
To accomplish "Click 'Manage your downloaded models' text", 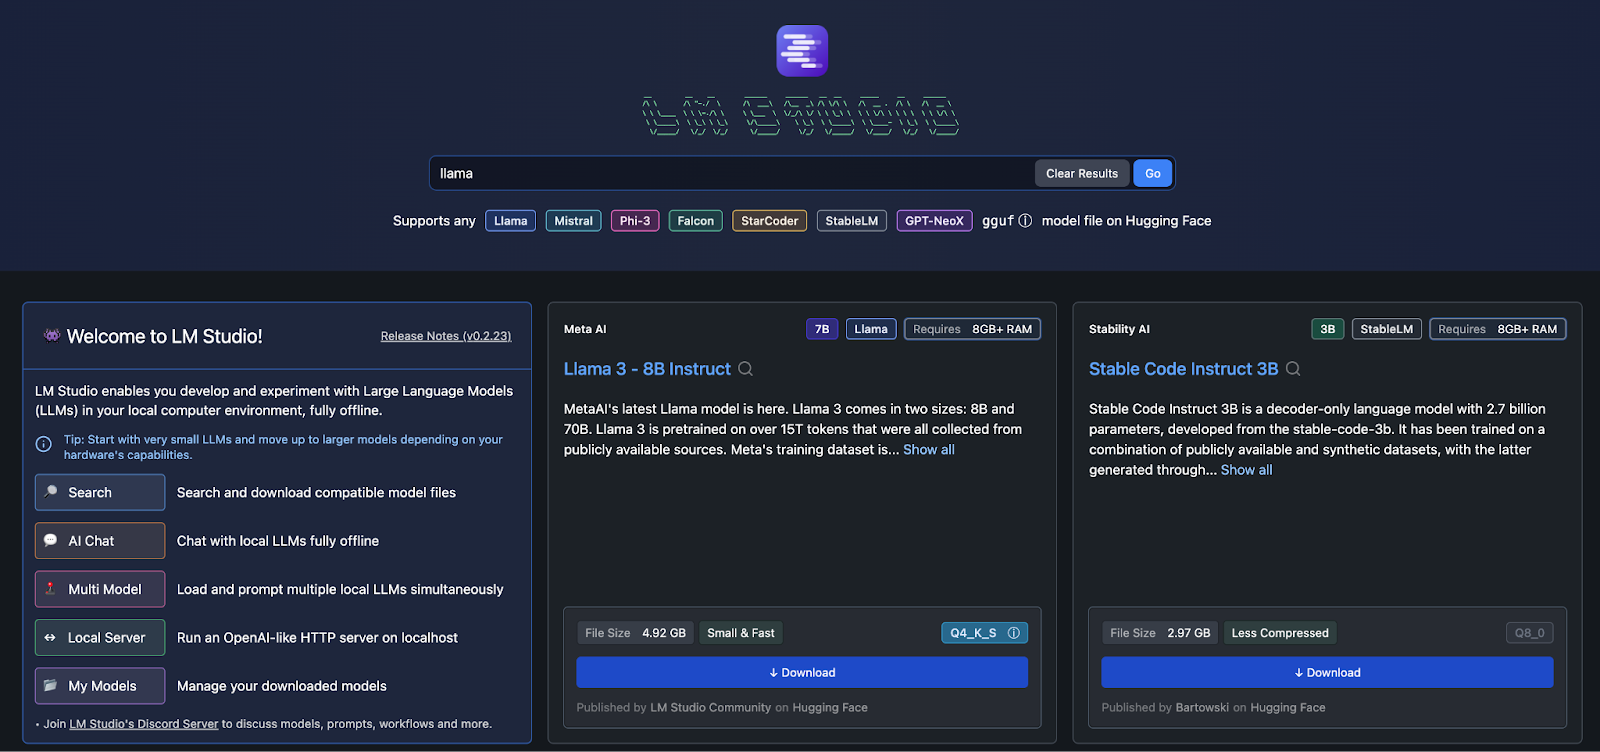I will point(282,686).
